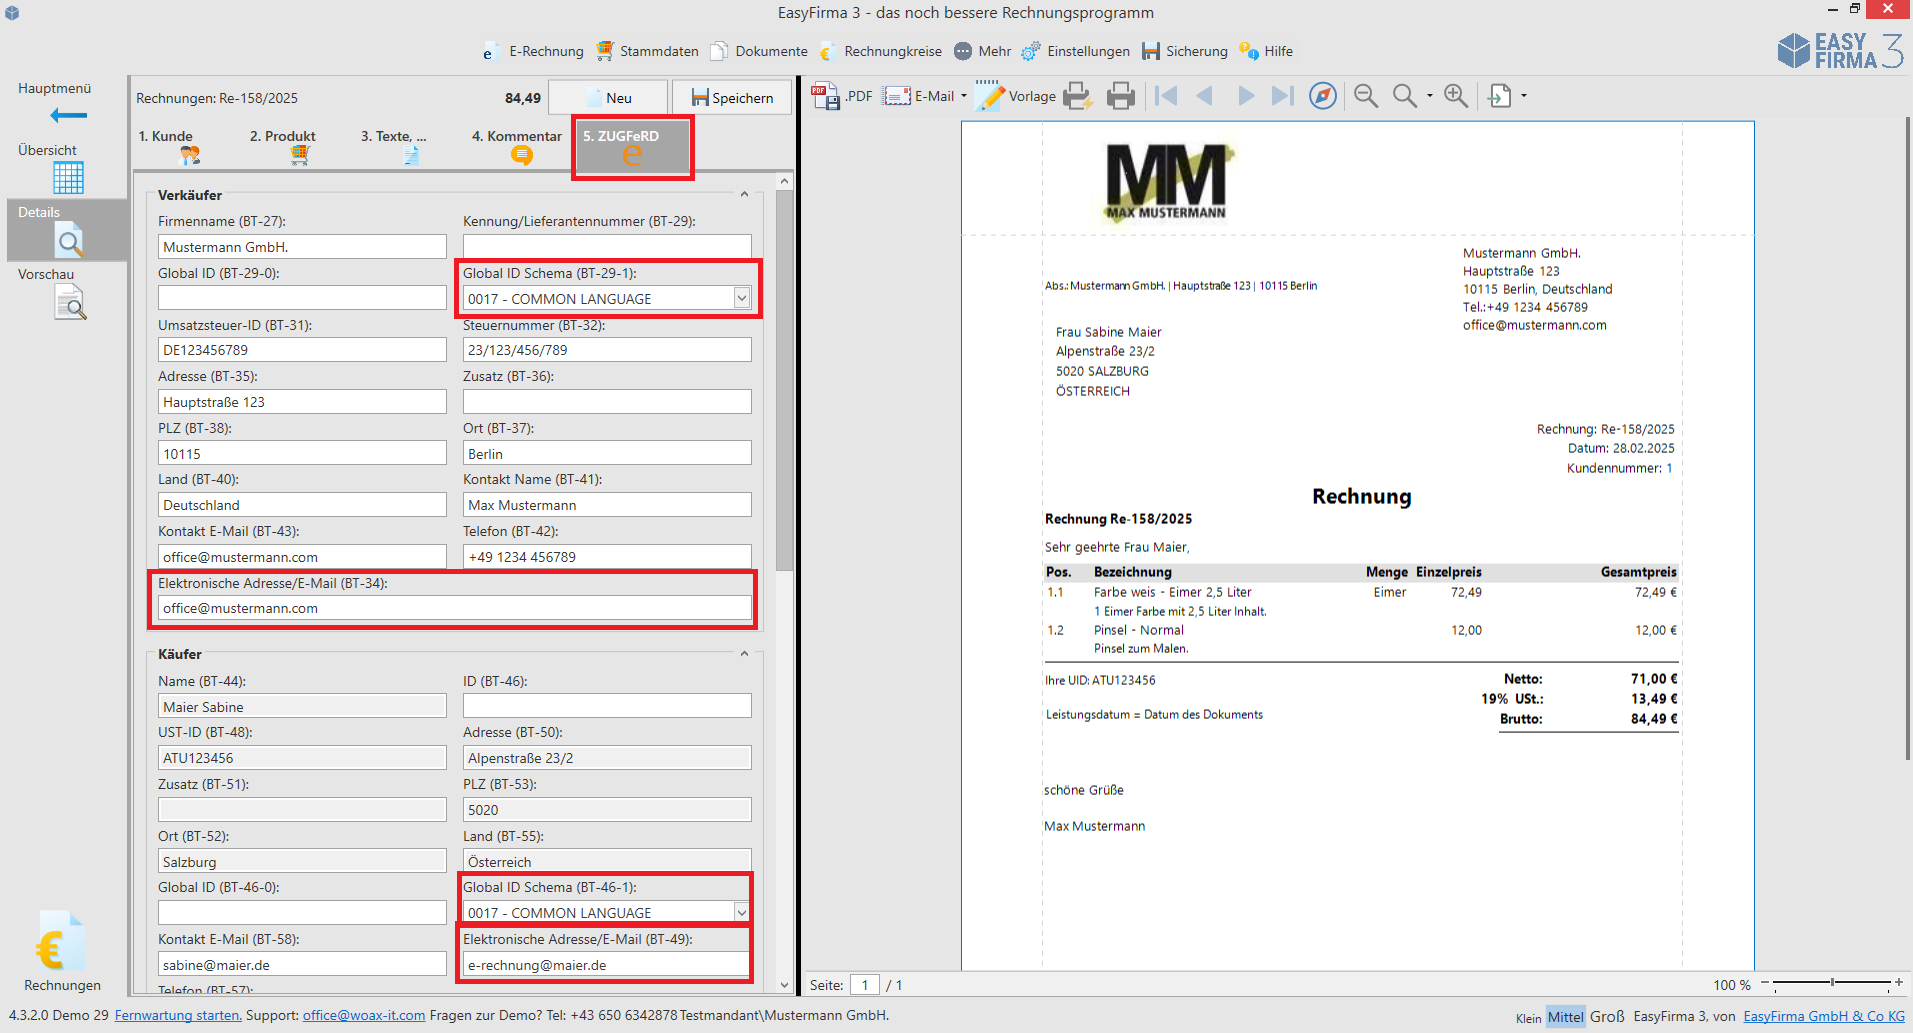The image size is (1913, 1033).
Task: Zoom out the invoice preview
Action: [1365, 96]
